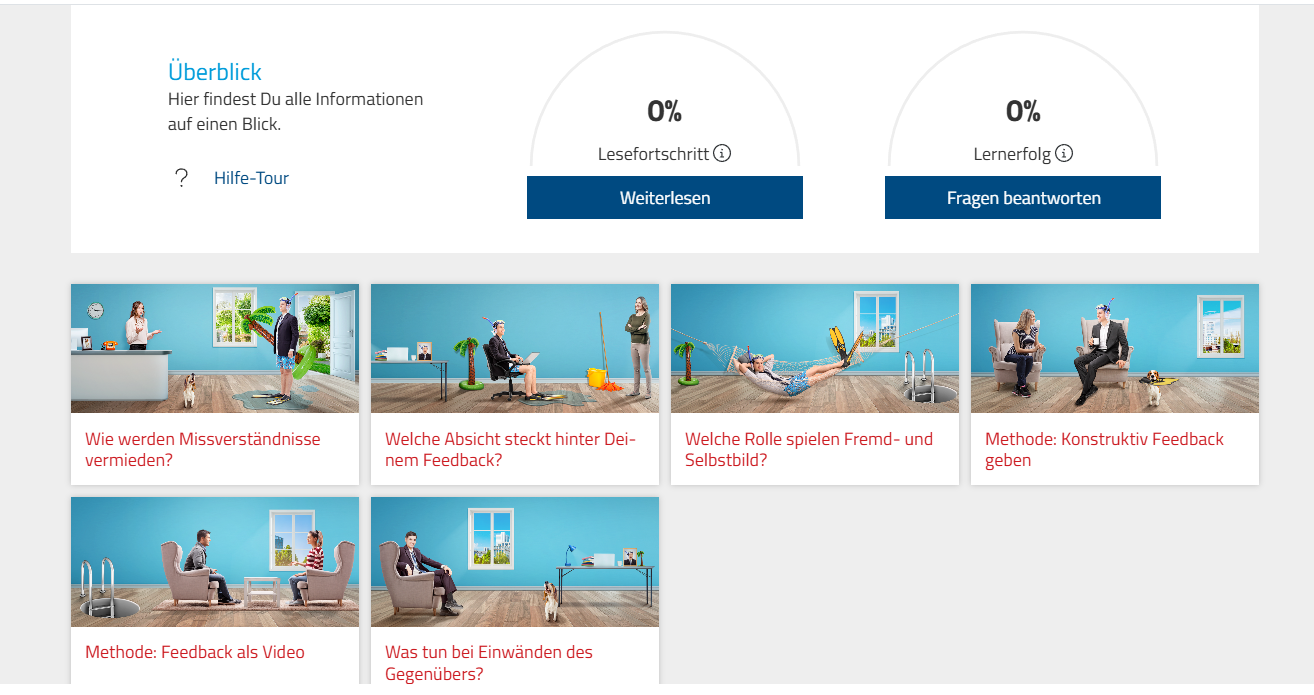Open the Überblick heading

[215, 72]
